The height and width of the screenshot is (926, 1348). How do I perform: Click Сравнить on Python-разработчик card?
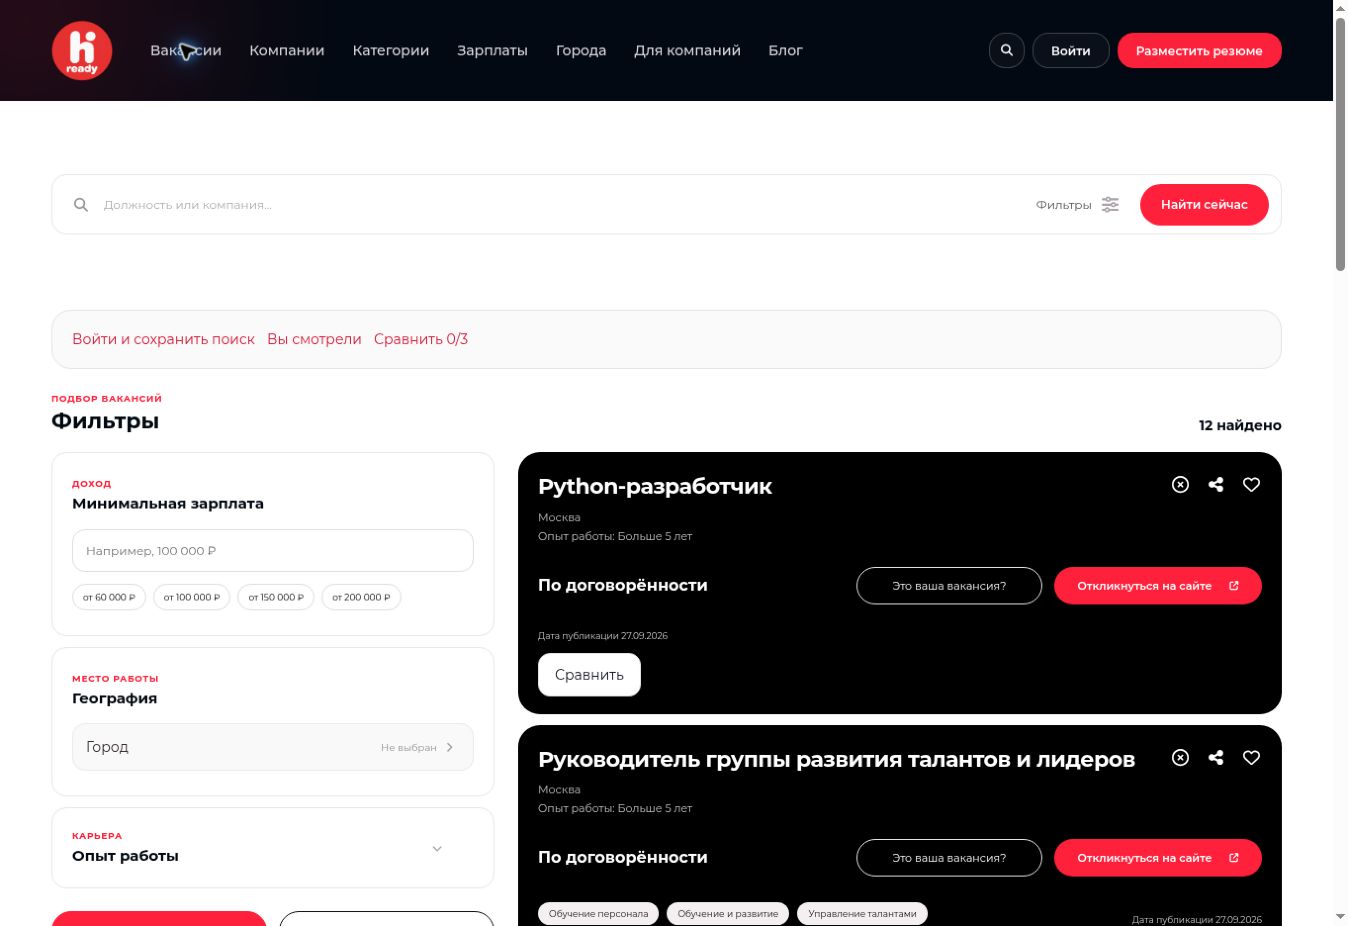(x=589, y=675)
